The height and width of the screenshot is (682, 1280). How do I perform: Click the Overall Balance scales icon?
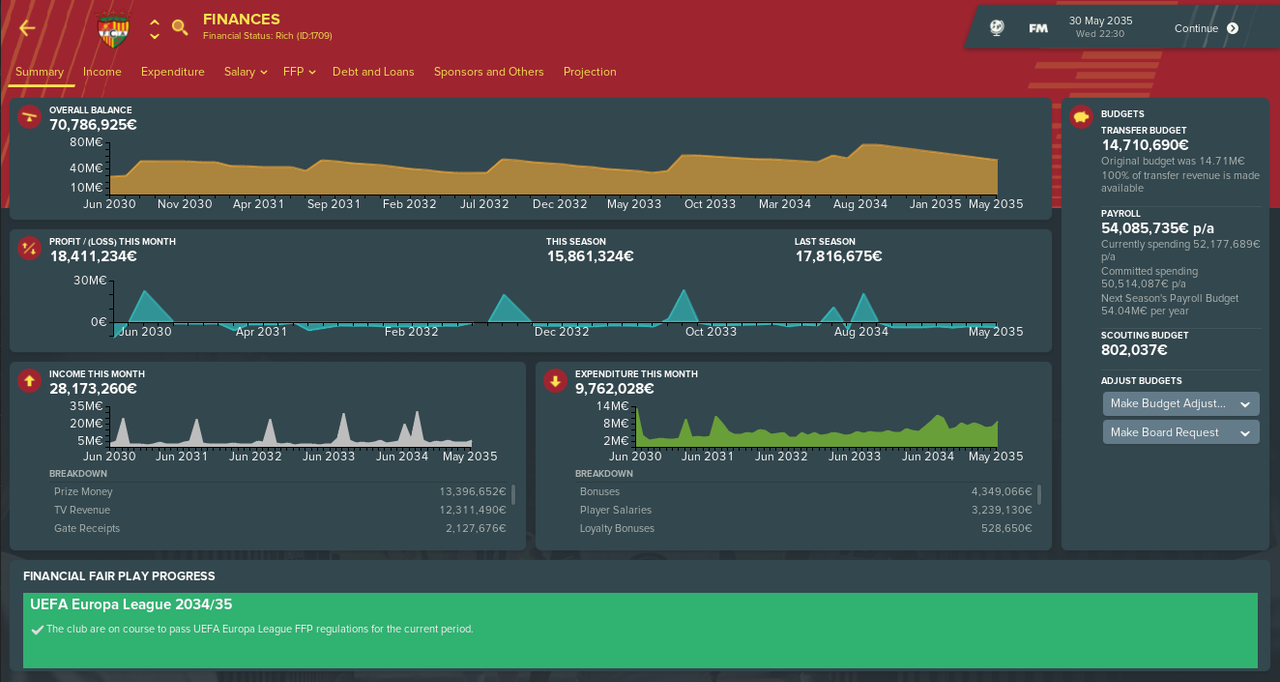(x=29, y=117)
